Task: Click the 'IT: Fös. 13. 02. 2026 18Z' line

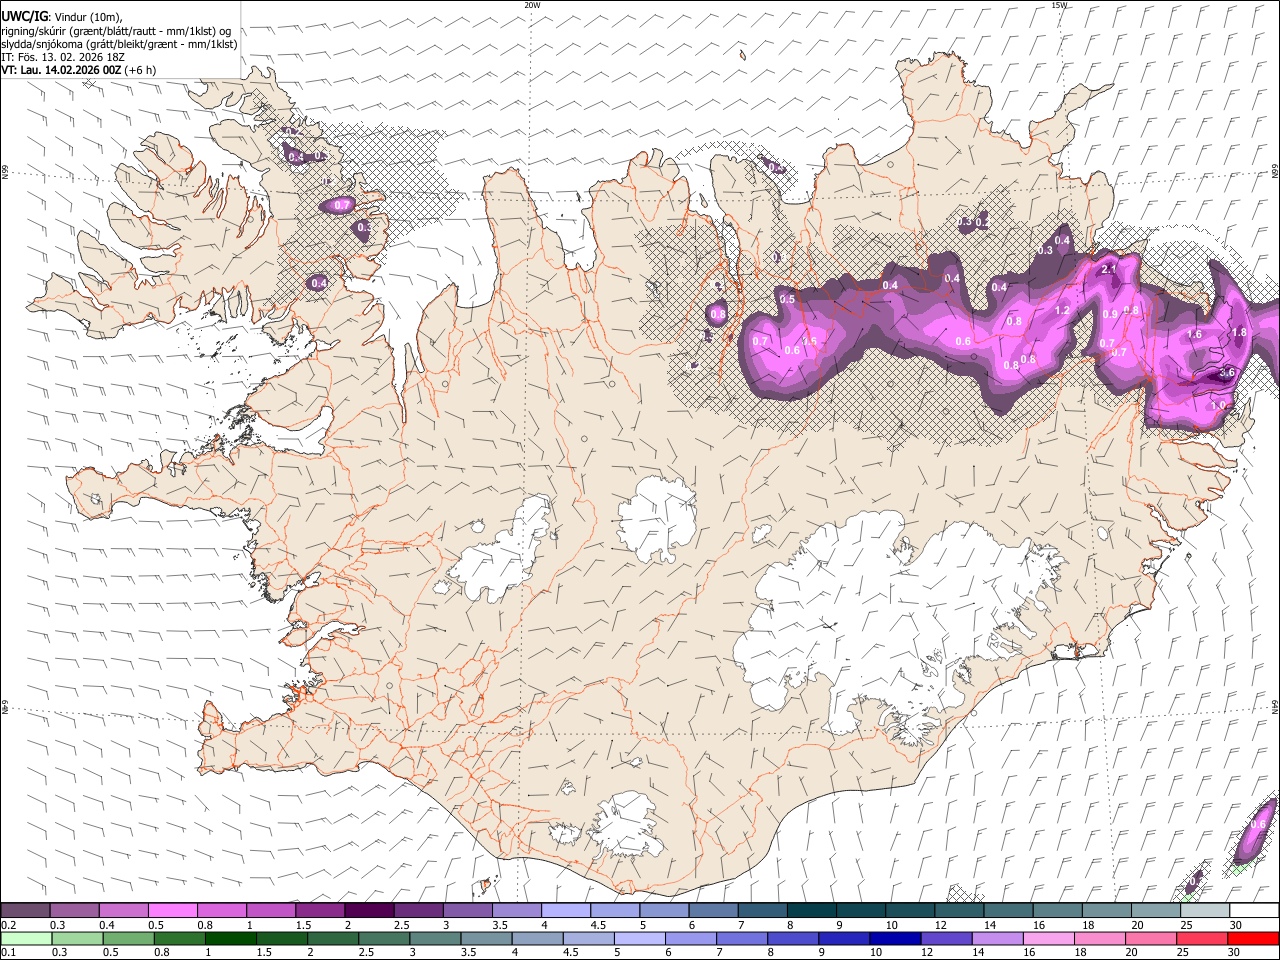Action: pyautogui.click(x=63, y=57)
